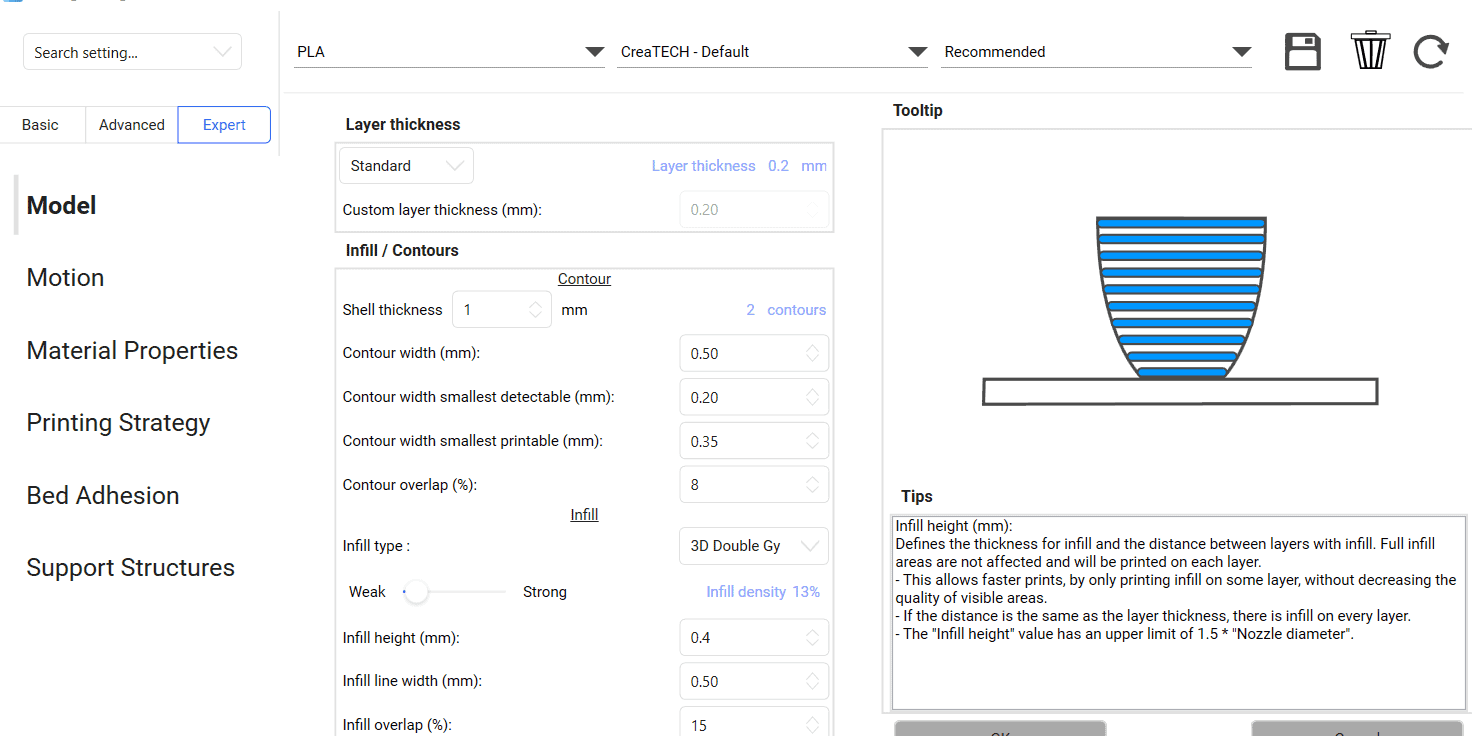The height and width of the screenshot is (736, 1472).
Task: Open Printing Strategy section
Action: (x=118, y=423)
